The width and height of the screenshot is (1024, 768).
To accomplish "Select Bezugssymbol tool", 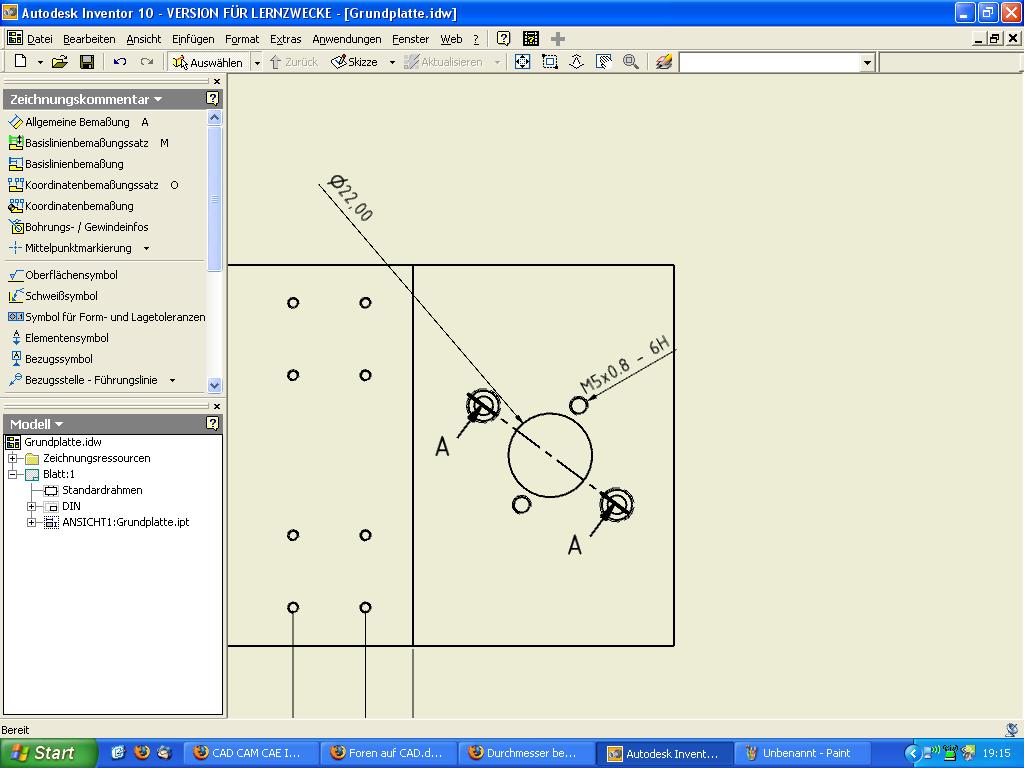I will click(x=50, y=359).
